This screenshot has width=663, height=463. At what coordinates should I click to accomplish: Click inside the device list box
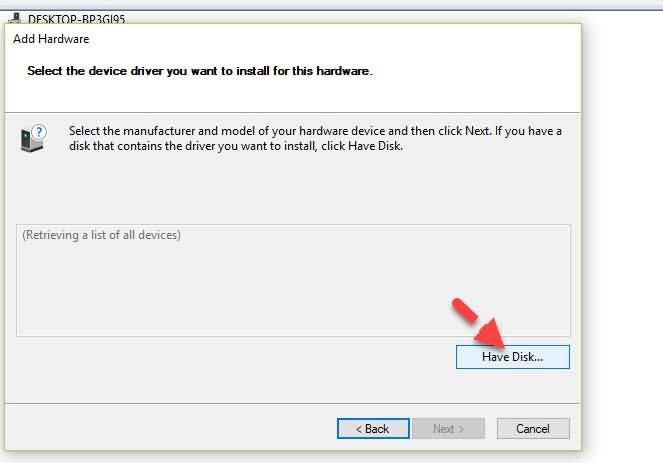coord(293,281)
